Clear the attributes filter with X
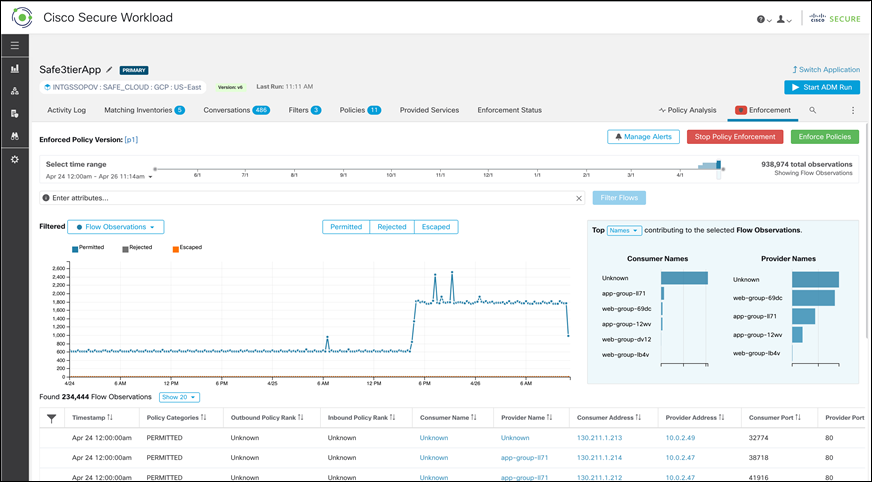 pos(578,198)
